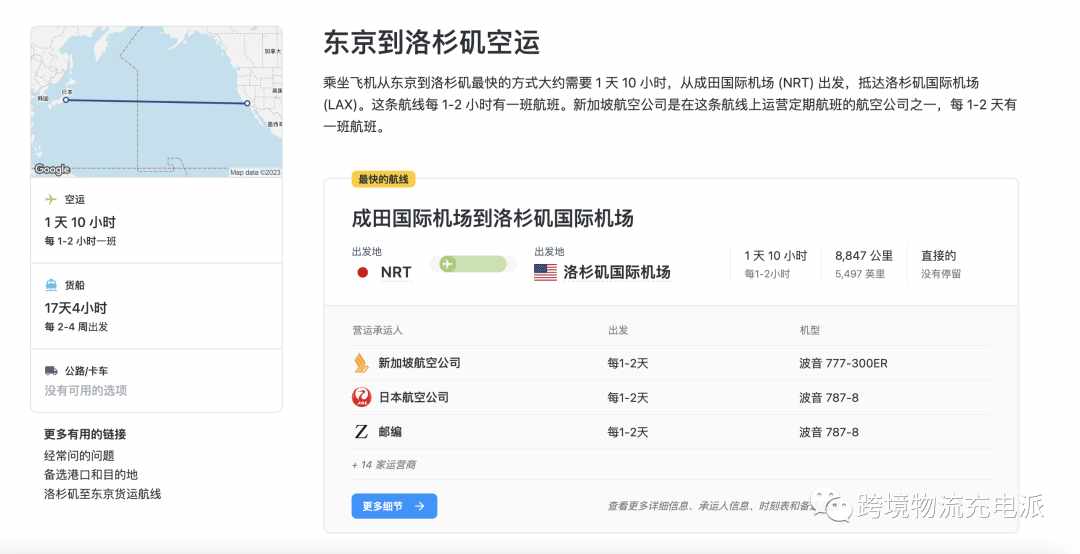Click 波音 787-8 in 日本航空公司 row
The width and height of the screenshot is (1080, 554).
click(829, 398)
